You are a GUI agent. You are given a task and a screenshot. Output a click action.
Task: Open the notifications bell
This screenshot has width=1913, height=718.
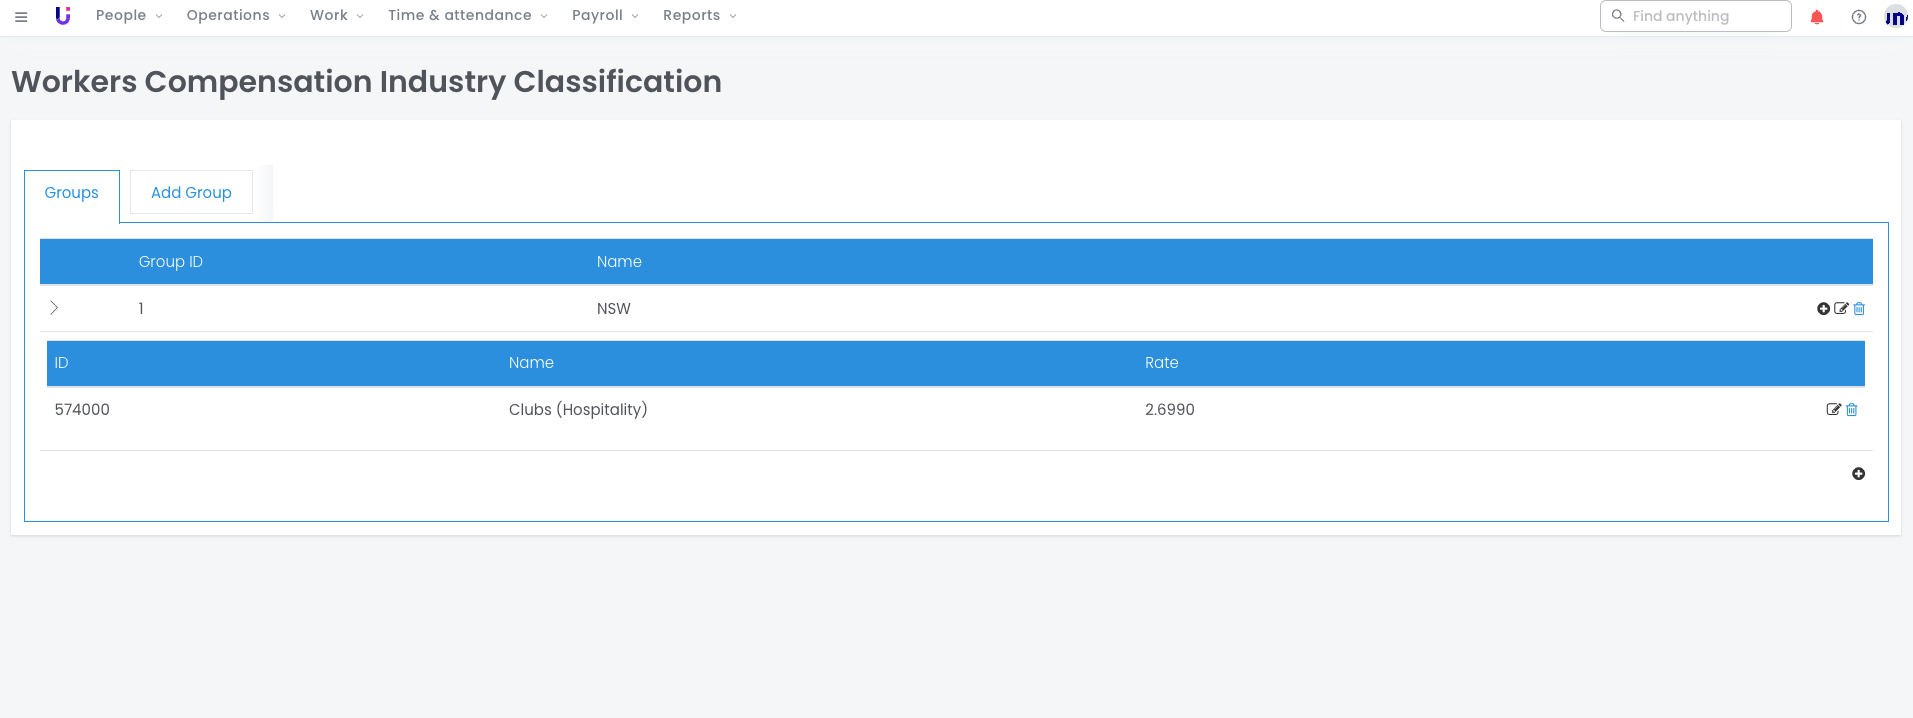pos(1817,17)
